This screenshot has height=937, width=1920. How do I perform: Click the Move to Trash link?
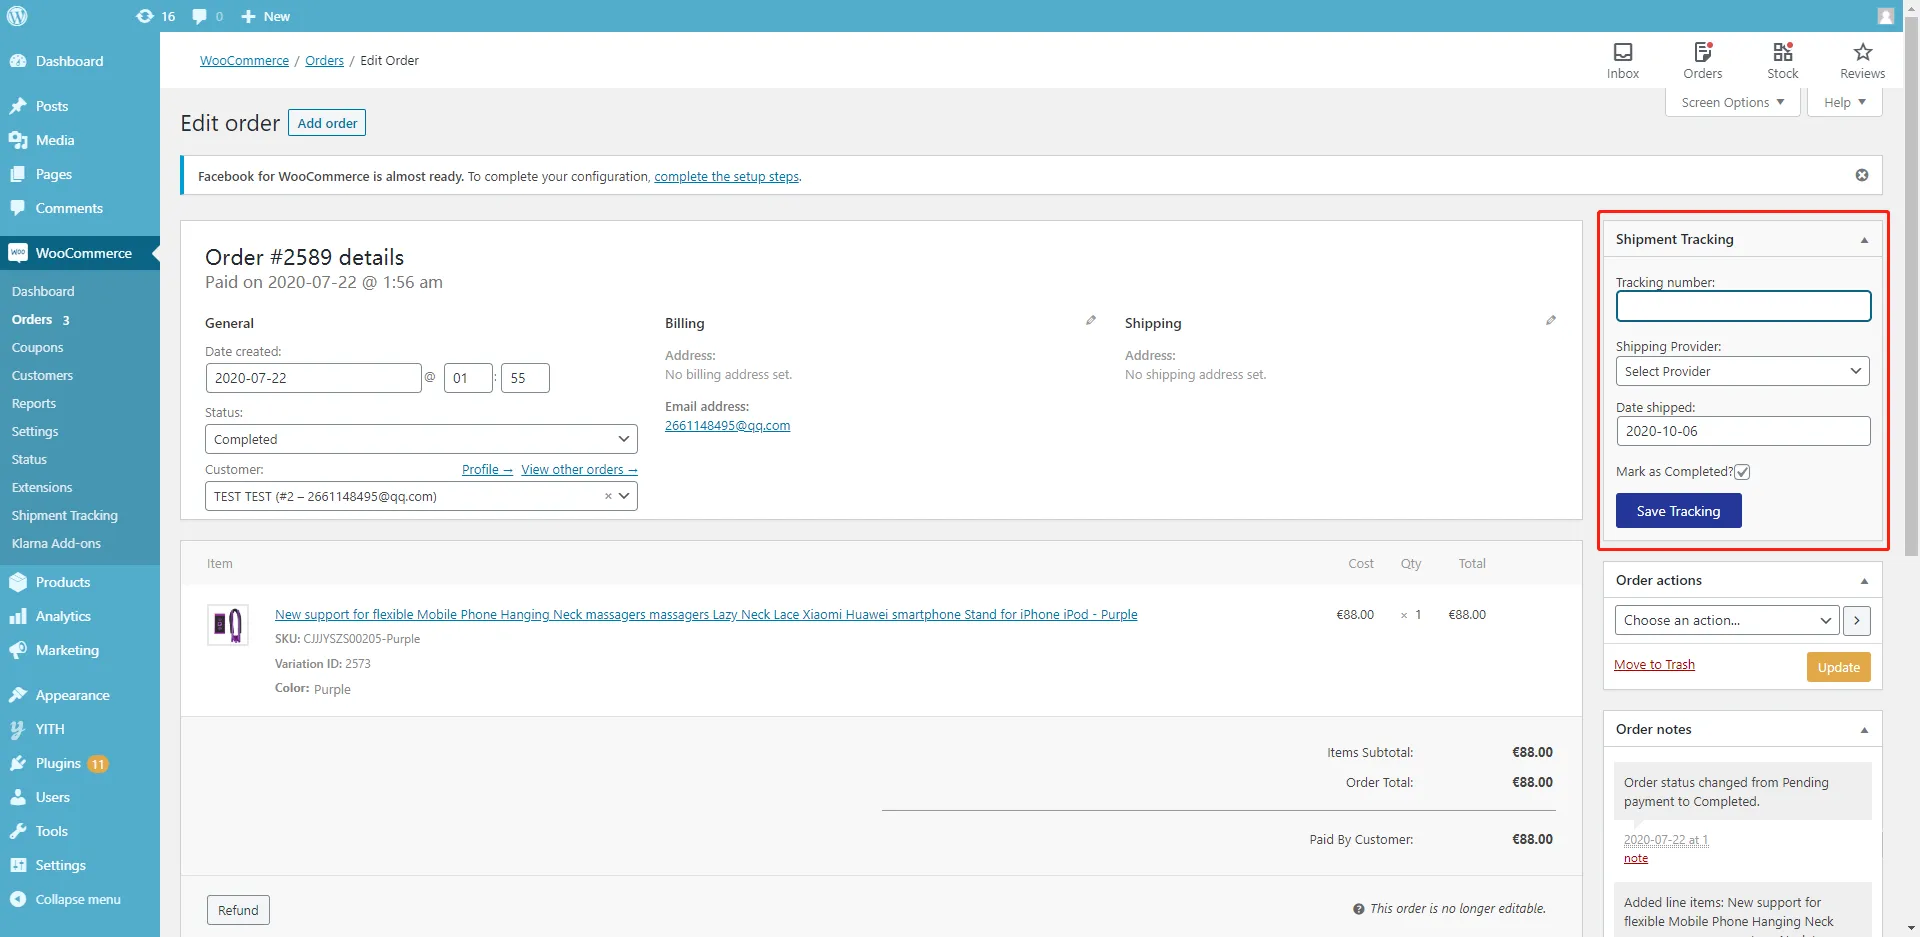1654,665
